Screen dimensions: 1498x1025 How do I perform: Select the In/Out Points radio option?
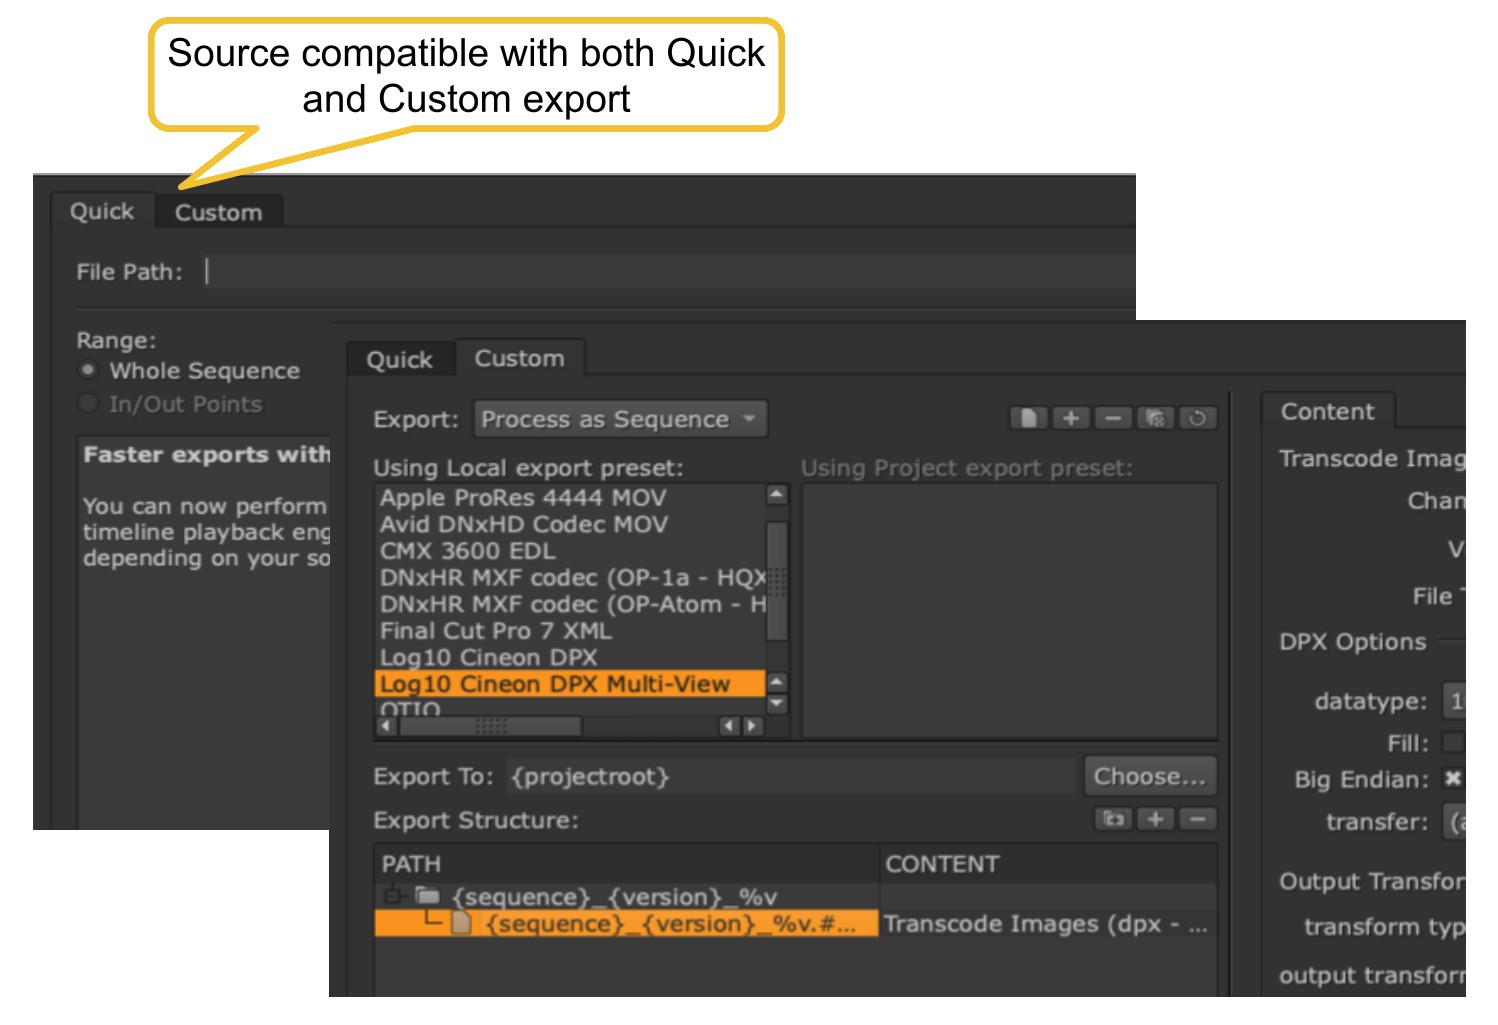point(89,404)
